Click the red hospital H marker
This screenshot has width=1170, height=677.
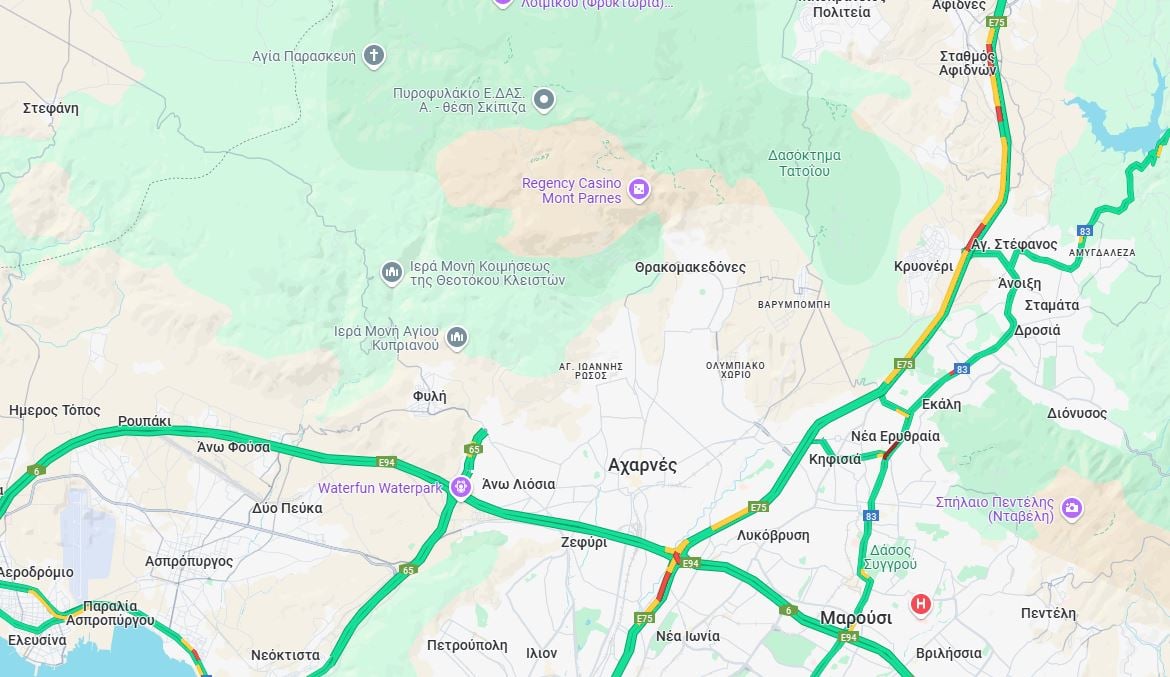click(x=921, y=604)
